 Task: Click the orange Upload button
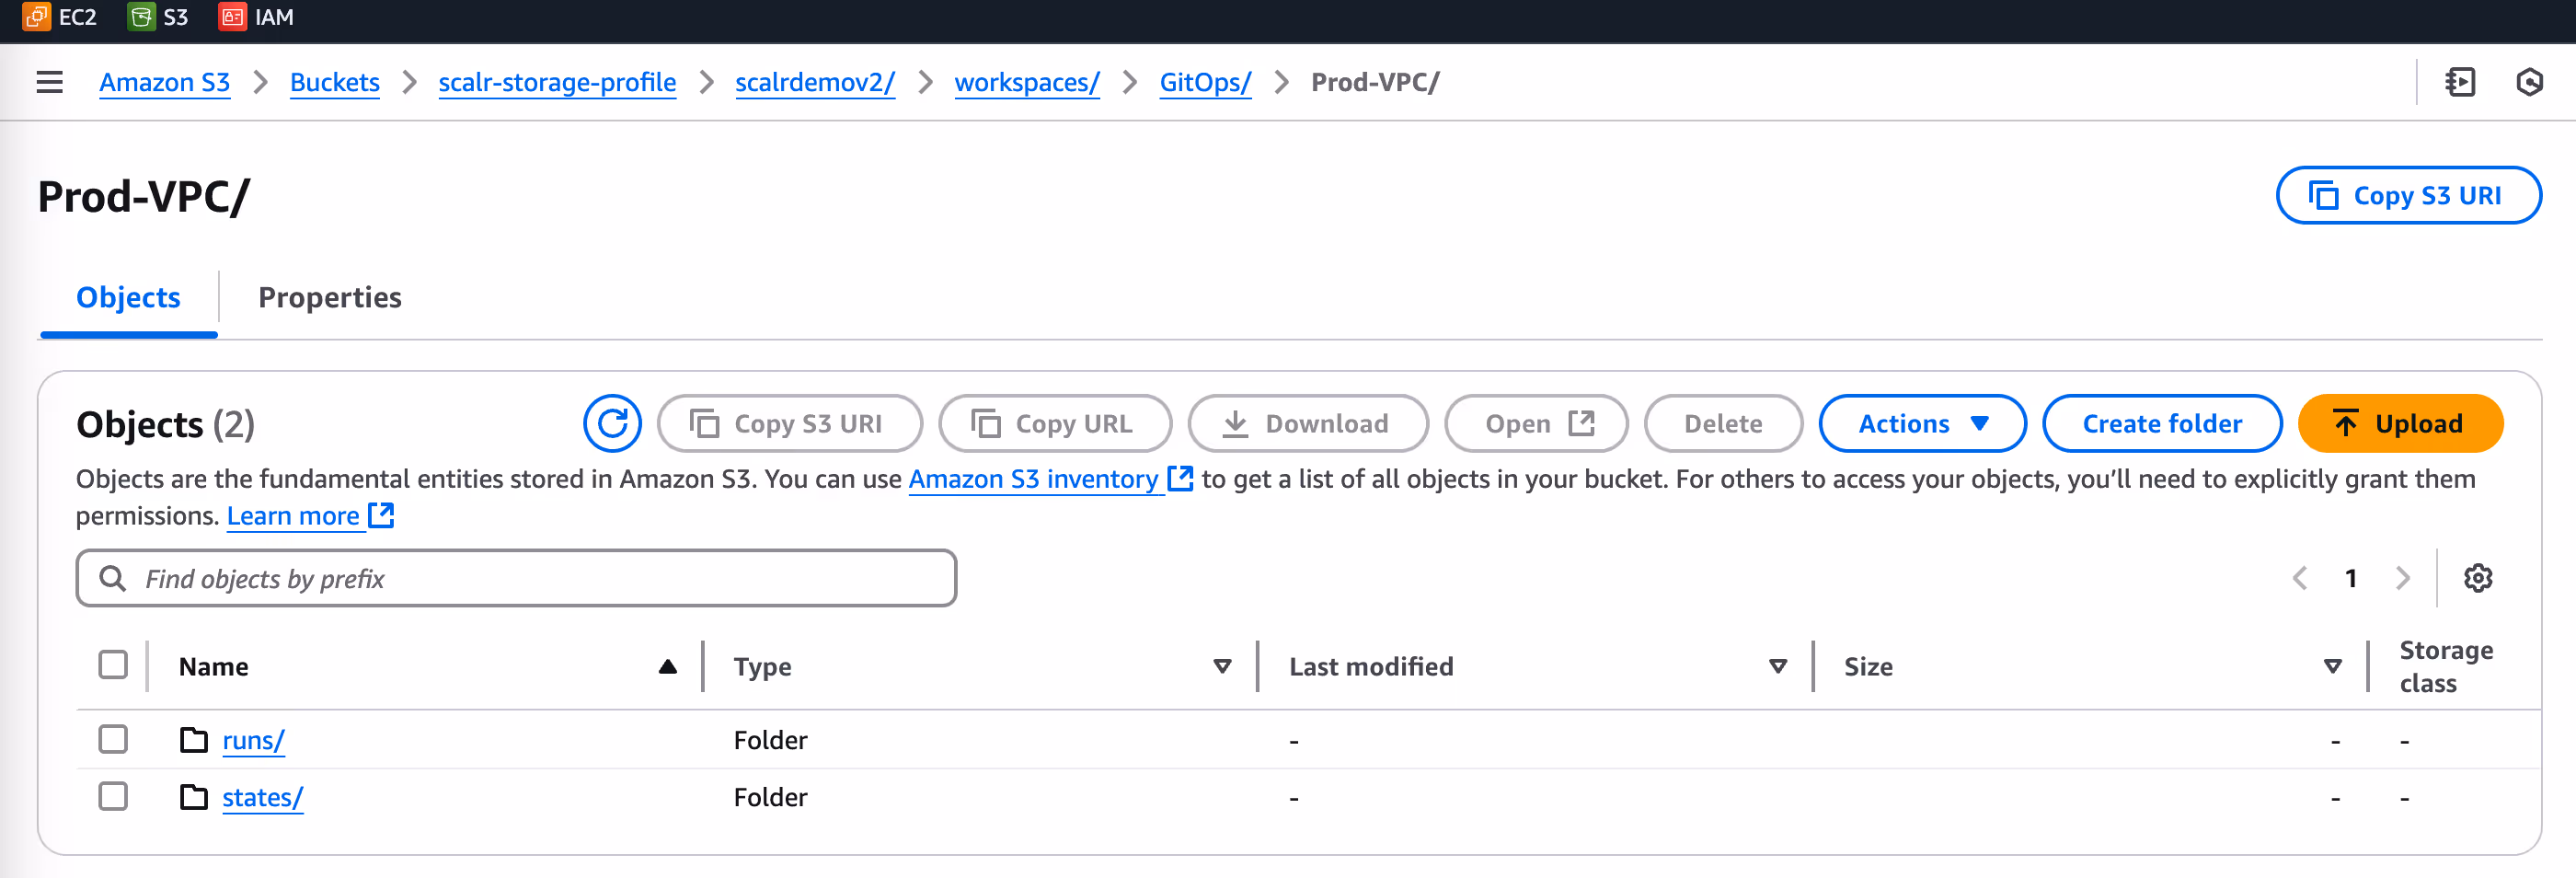(2400, 424)
